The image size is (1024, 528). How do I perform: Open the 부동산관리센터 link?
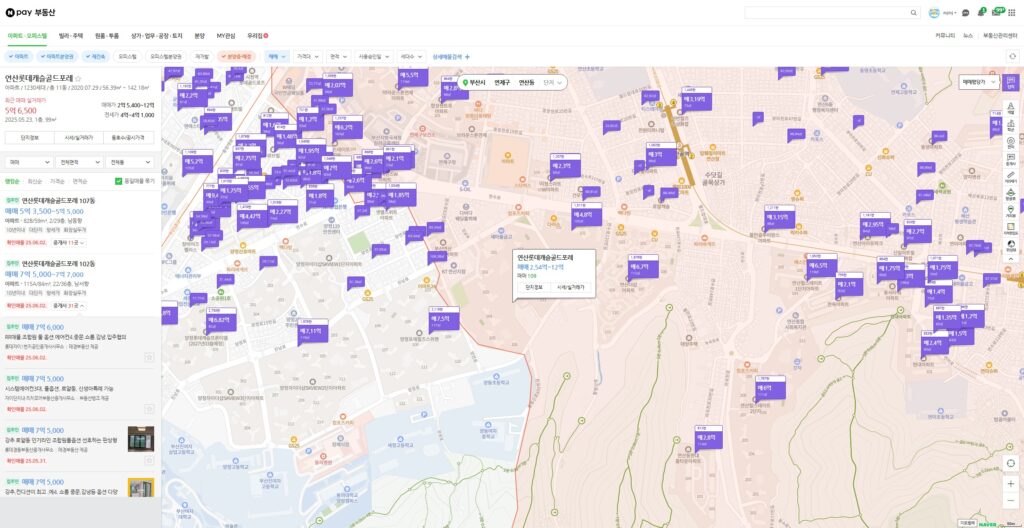coord(1000,35)
